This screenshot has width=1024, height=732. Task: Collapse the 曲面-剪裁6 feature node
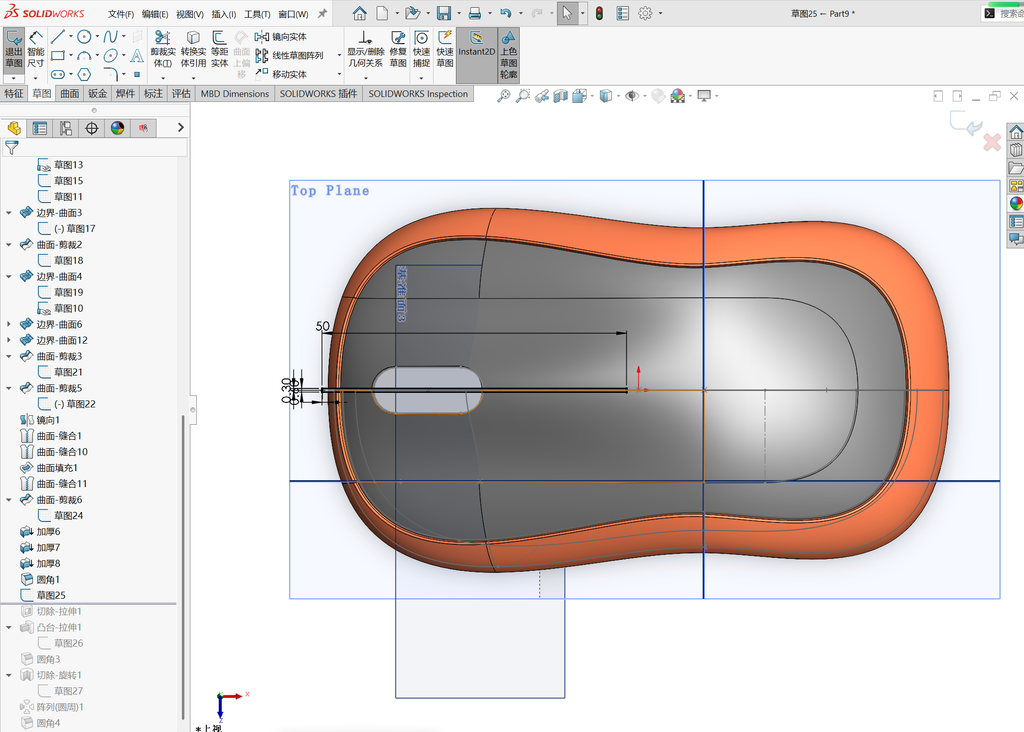8,500
